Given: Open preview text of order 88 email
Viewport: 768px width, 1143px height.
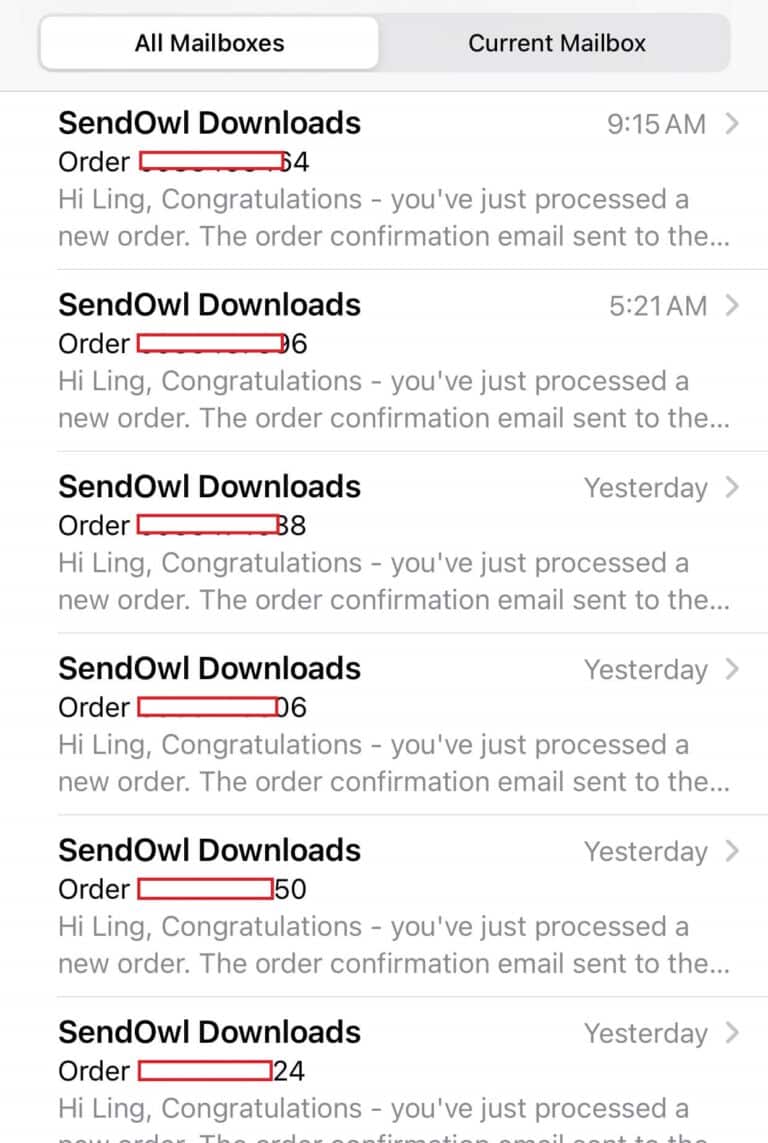Looking at the screenshot, I should tap(394, 582).
